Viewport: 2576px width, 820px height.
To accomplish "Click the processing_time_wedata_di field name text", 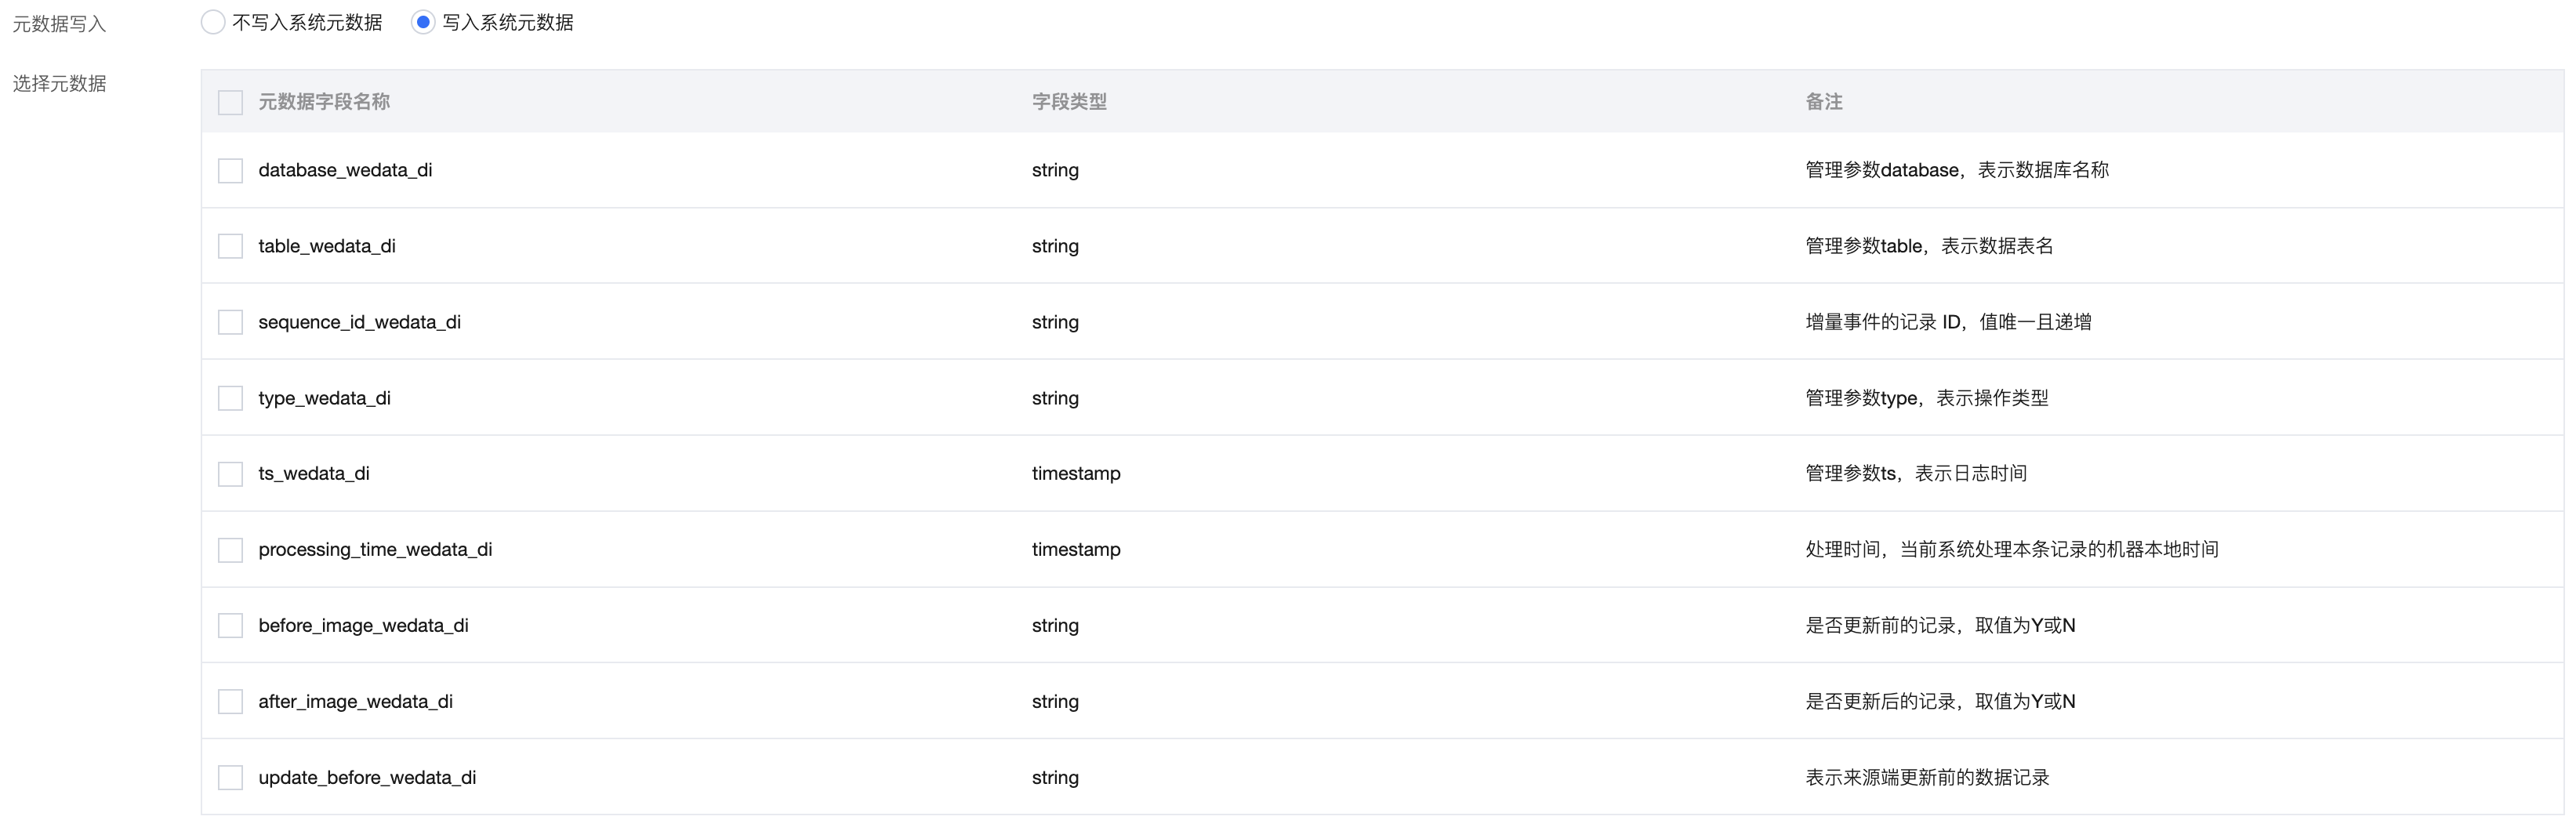I will click(x=375, y=550).
